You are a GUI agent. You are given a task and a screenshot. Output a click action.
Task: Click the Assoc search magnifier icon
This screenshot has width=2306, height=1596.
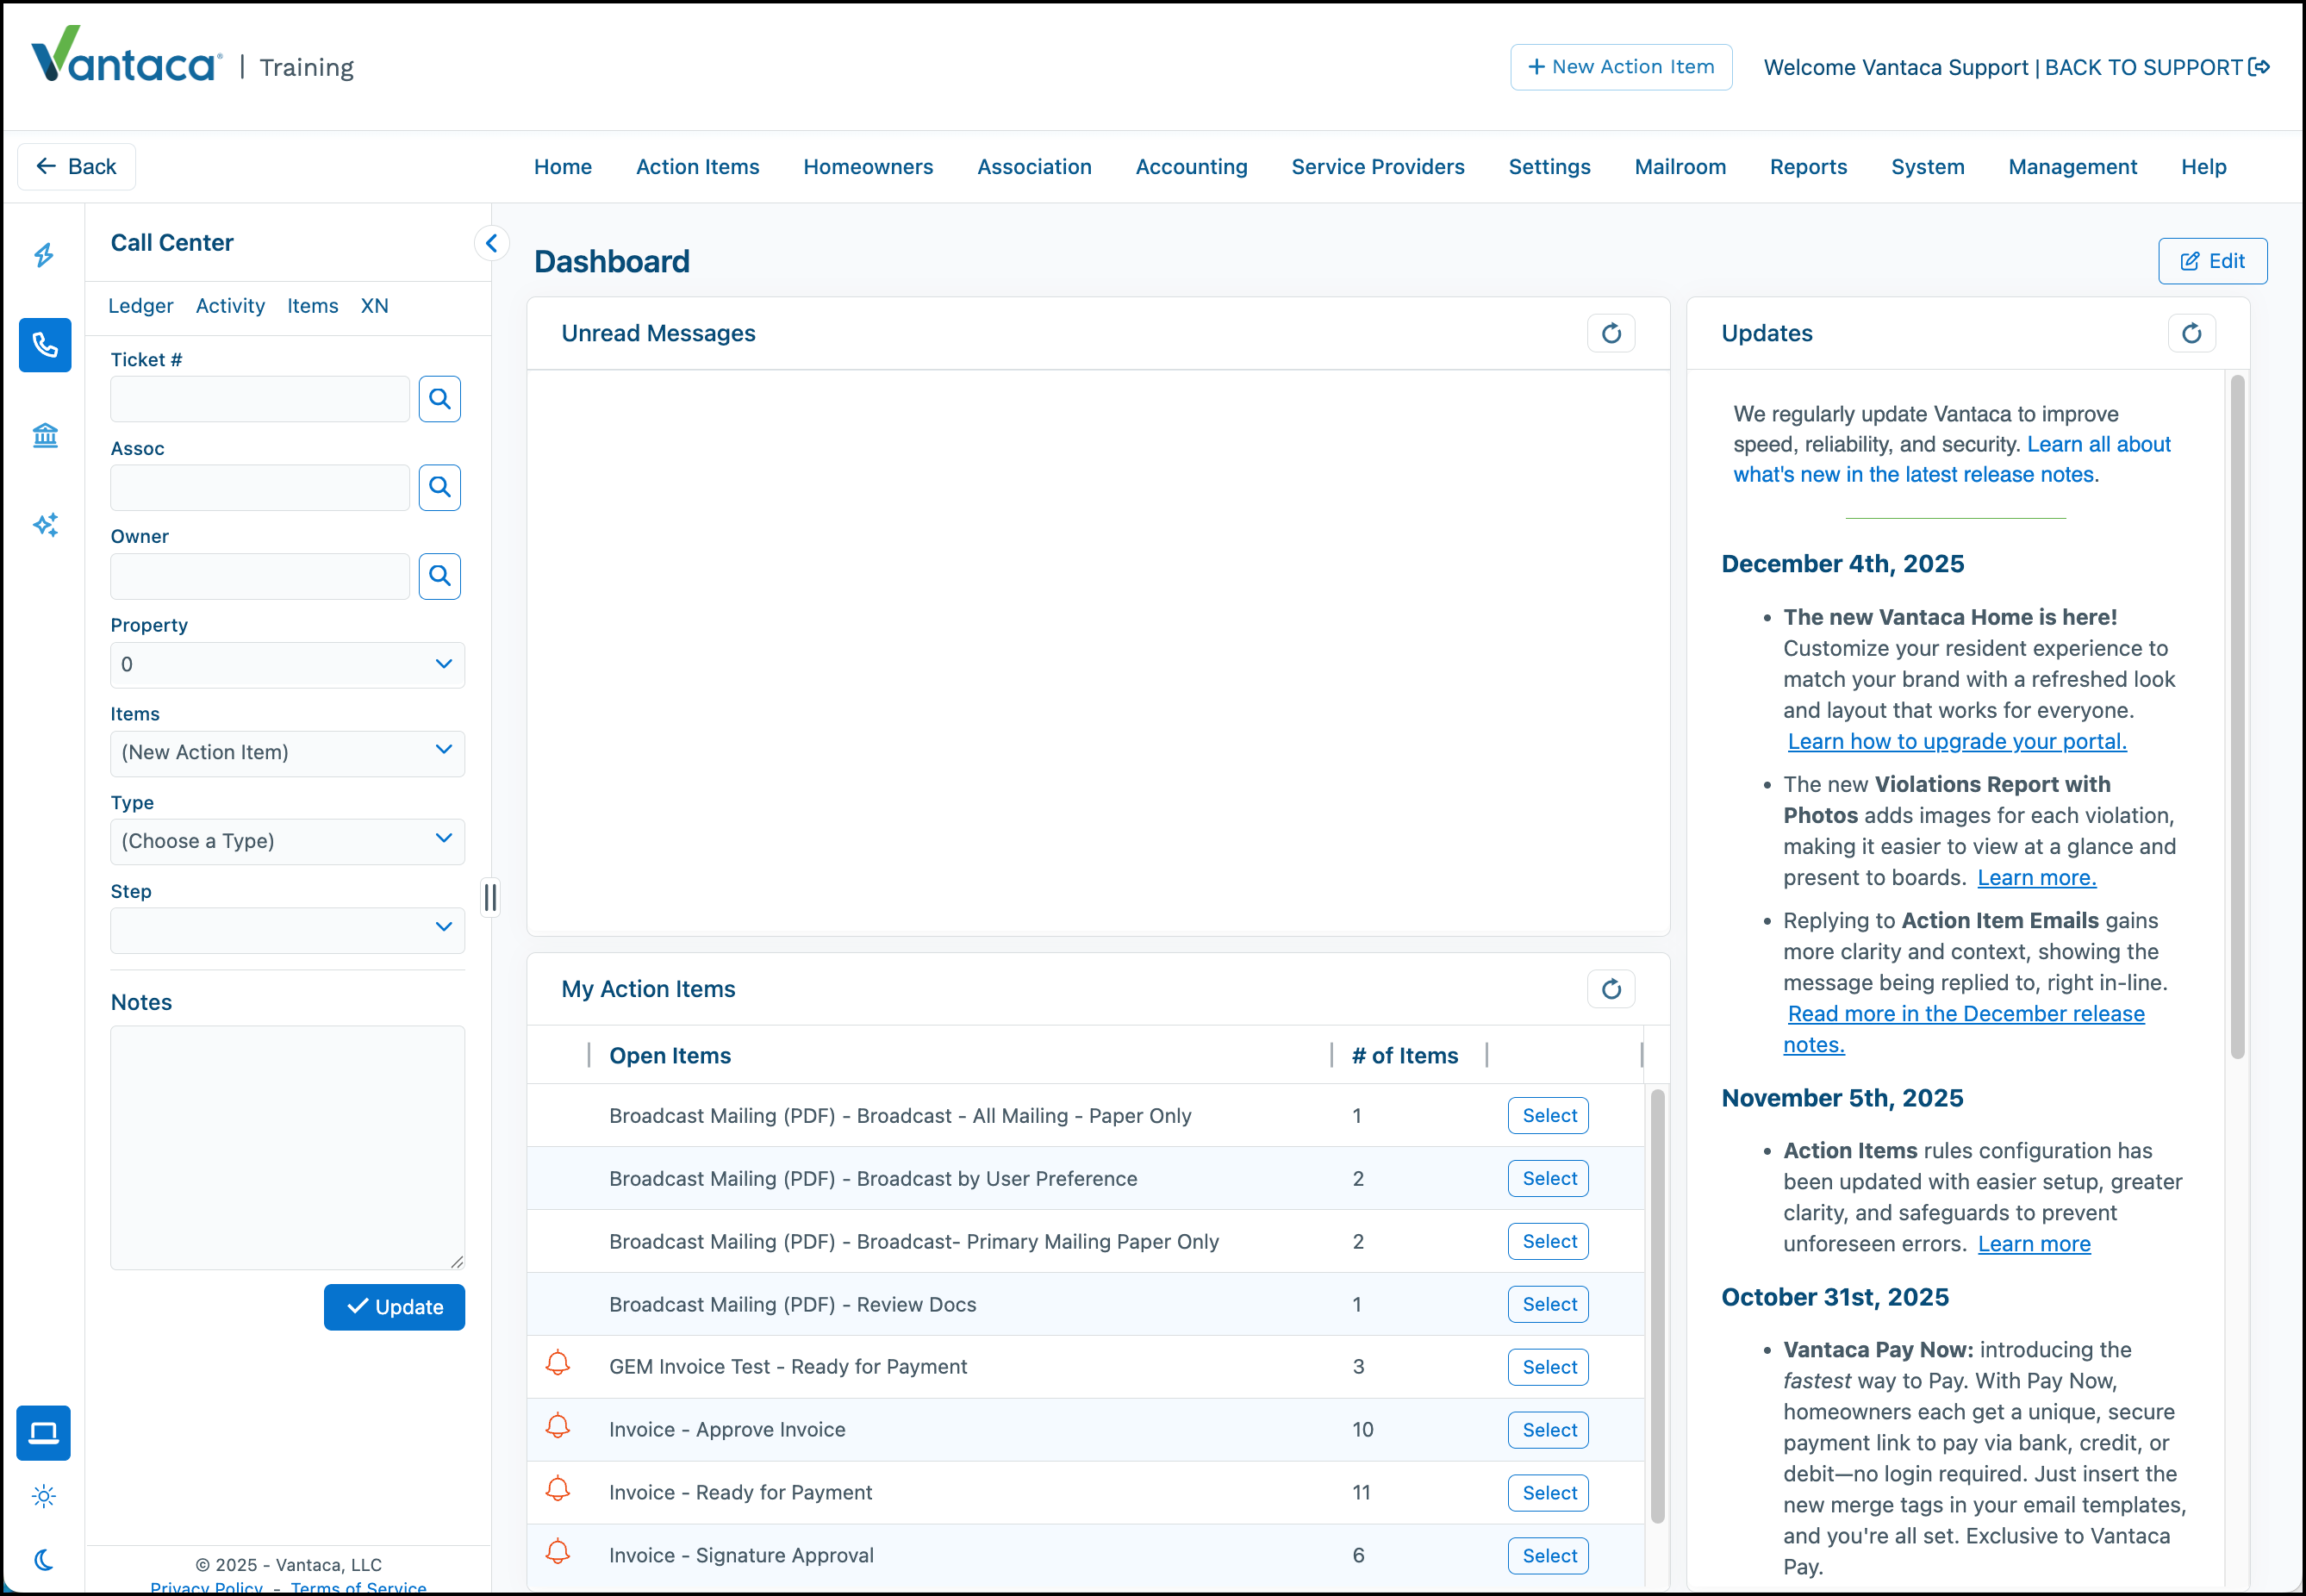[439, 487]
